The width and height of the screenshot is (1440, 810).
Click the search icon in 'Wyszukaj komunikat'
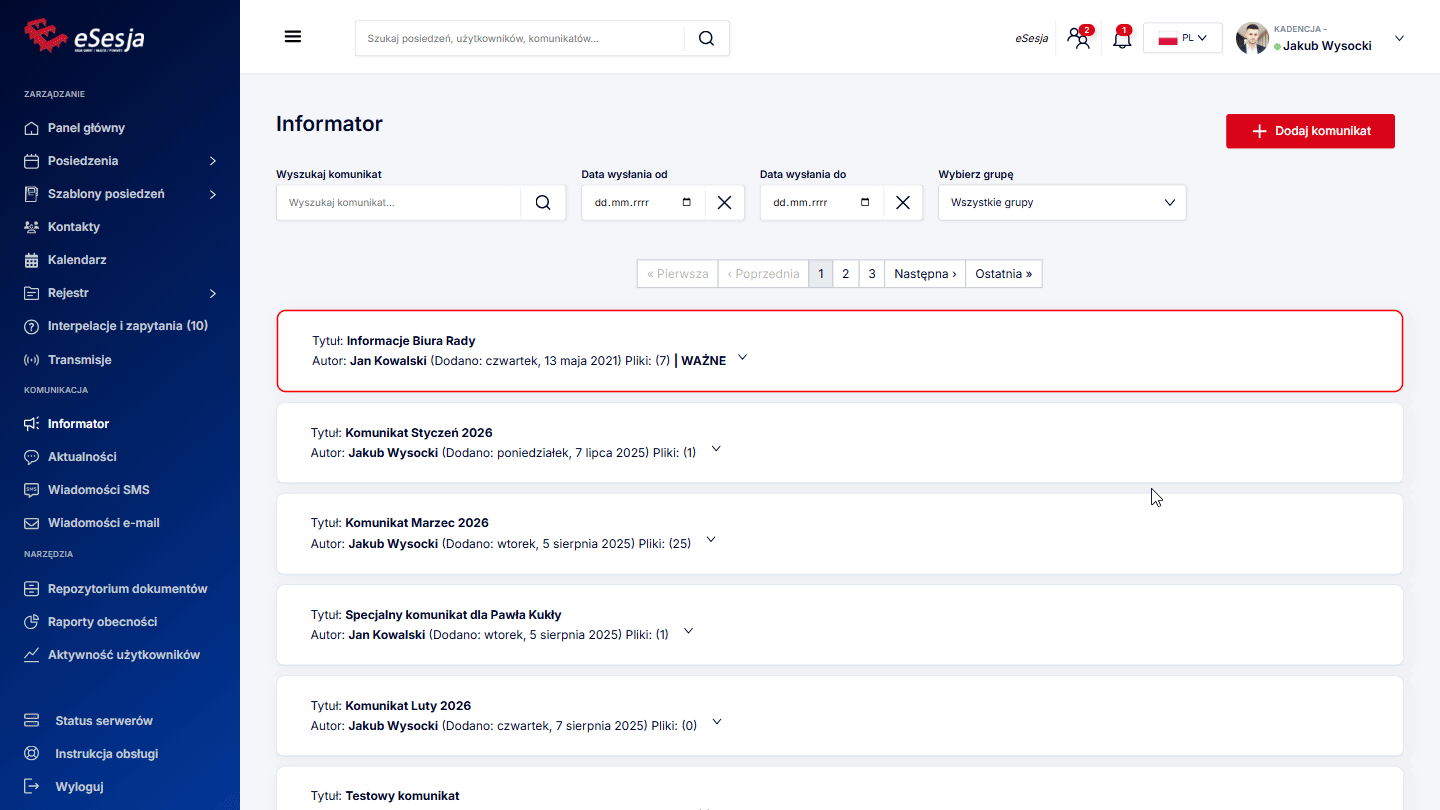(543, 202)
